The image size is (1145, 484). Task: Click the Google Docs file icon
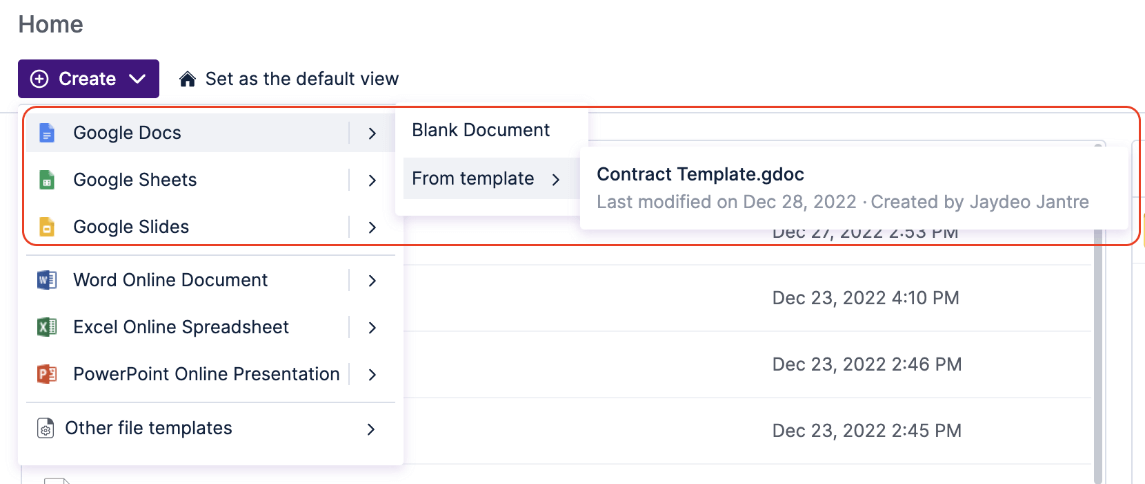click(46, 133)
